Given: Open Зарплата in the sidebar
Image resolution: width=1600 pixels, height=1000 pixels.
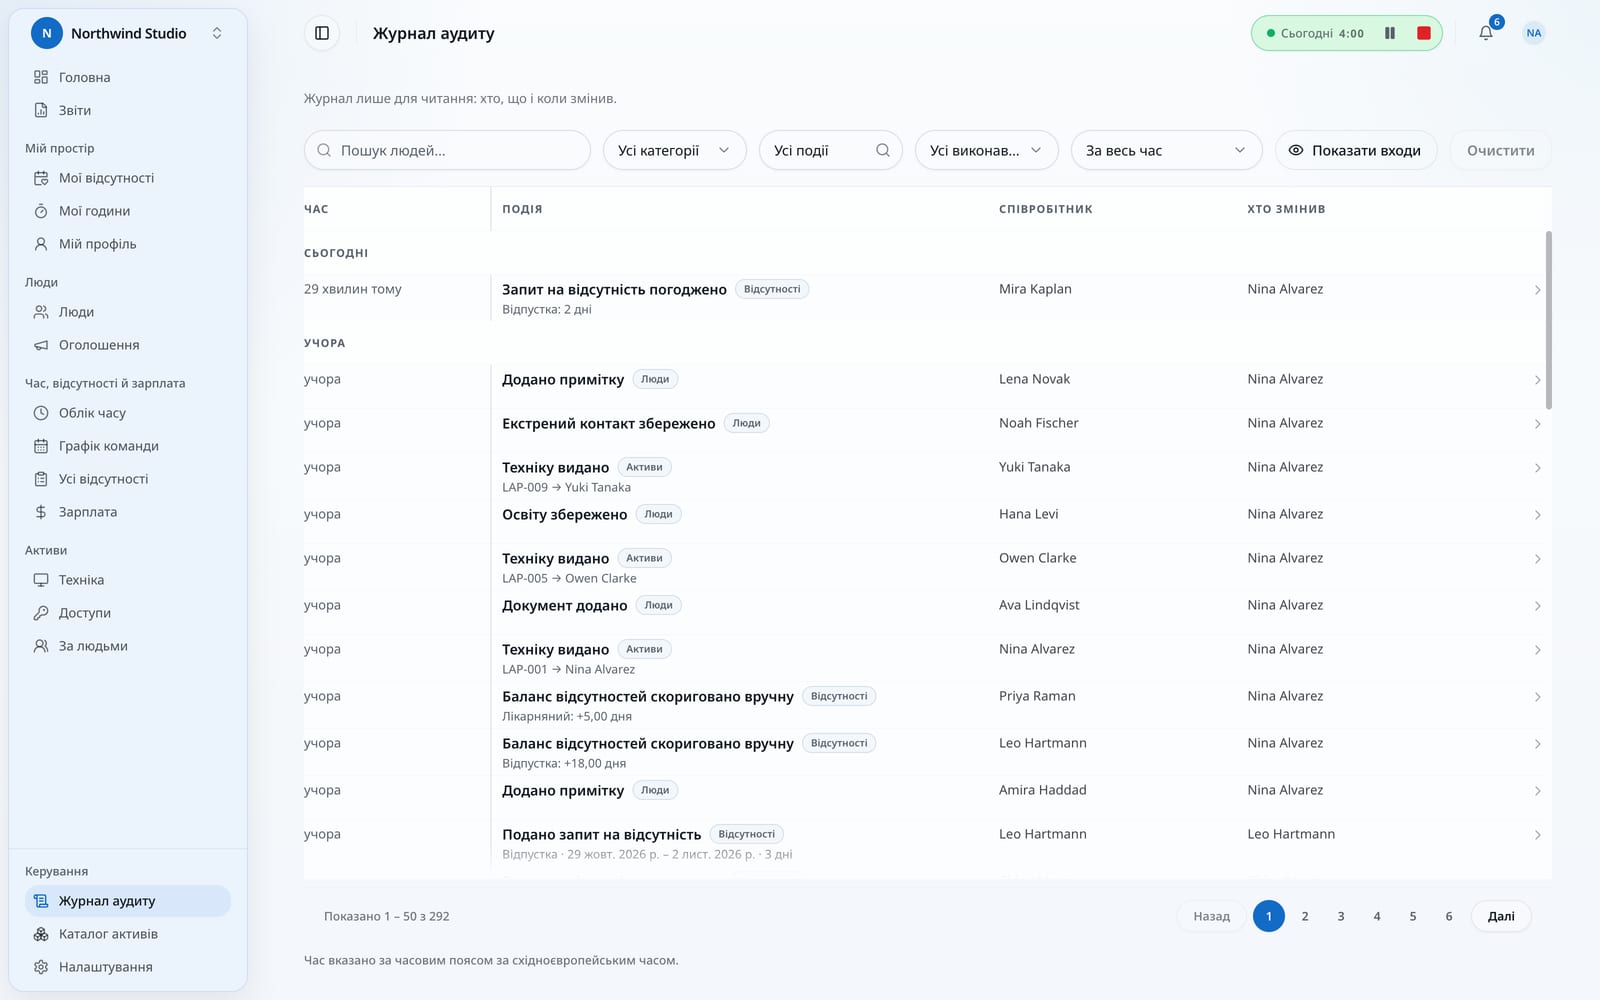Looking at the screenshot, I should (128, 512).
